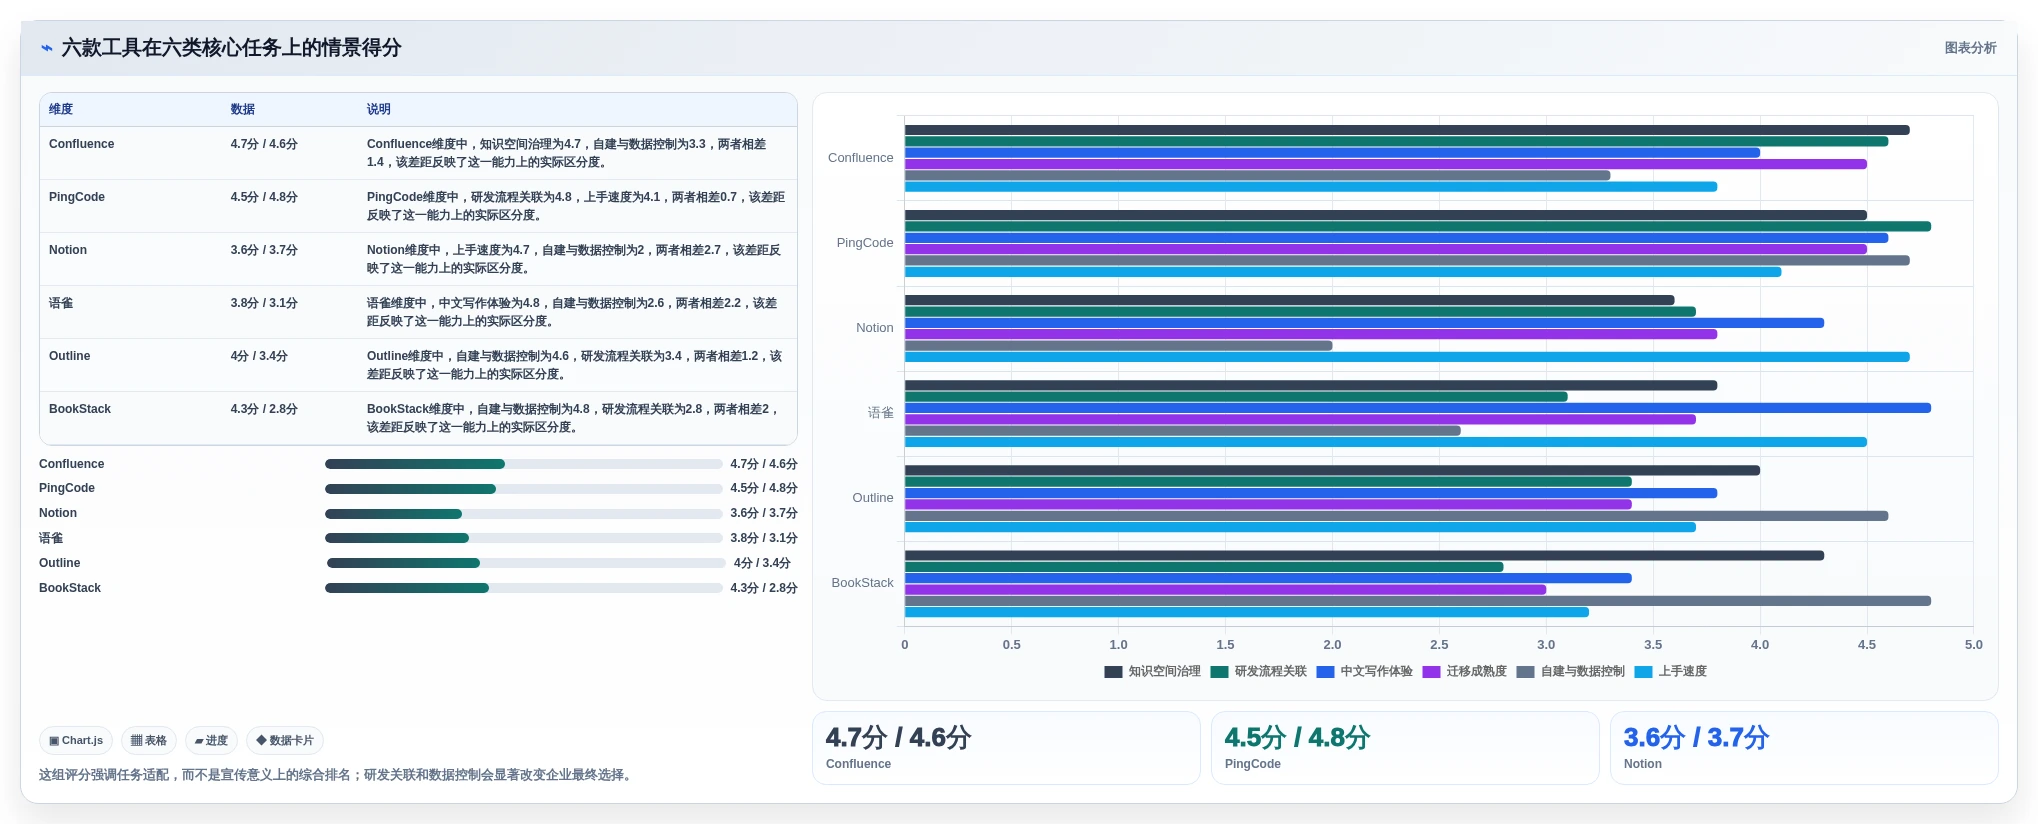Click Notion's 中文写作体验 blue chart bar
2038x824 pixels.
pos(1364,323)
